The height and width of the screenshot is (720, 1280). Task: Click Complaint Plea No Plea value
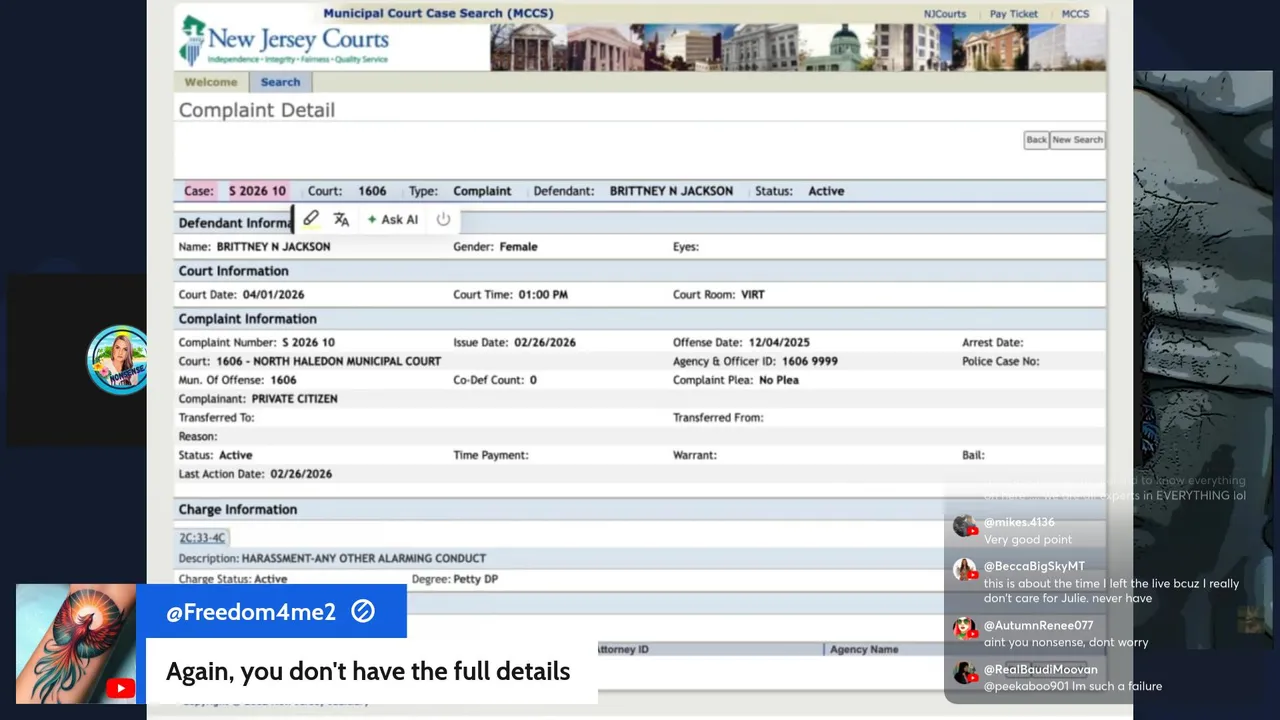click(779, 380)
